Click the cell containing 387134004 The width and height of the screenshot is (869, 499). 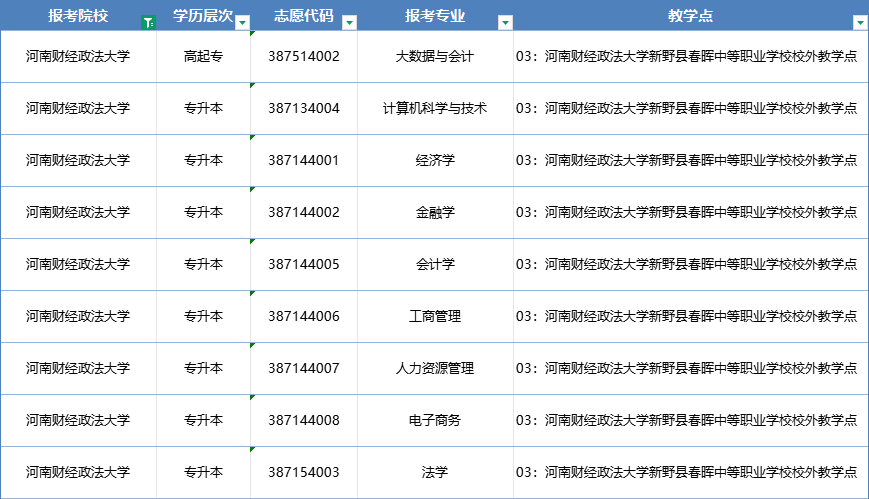[x=304, y=108]
